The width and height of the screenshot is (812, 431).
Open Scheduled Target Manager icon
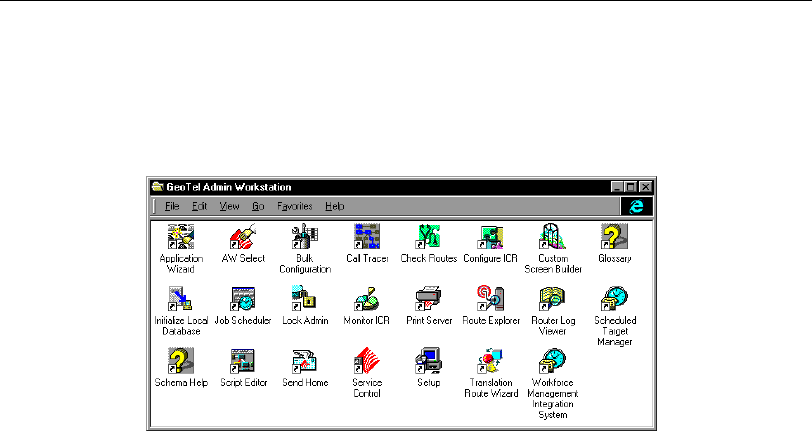click(614, 299)
